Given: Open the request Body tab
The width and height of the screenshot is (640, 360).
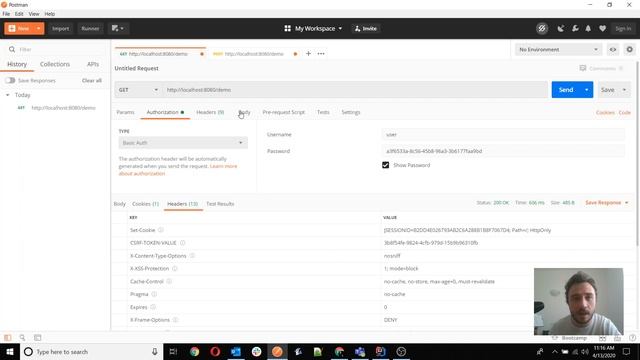Looking at the screenshot, I should click(x=244, y=112).
